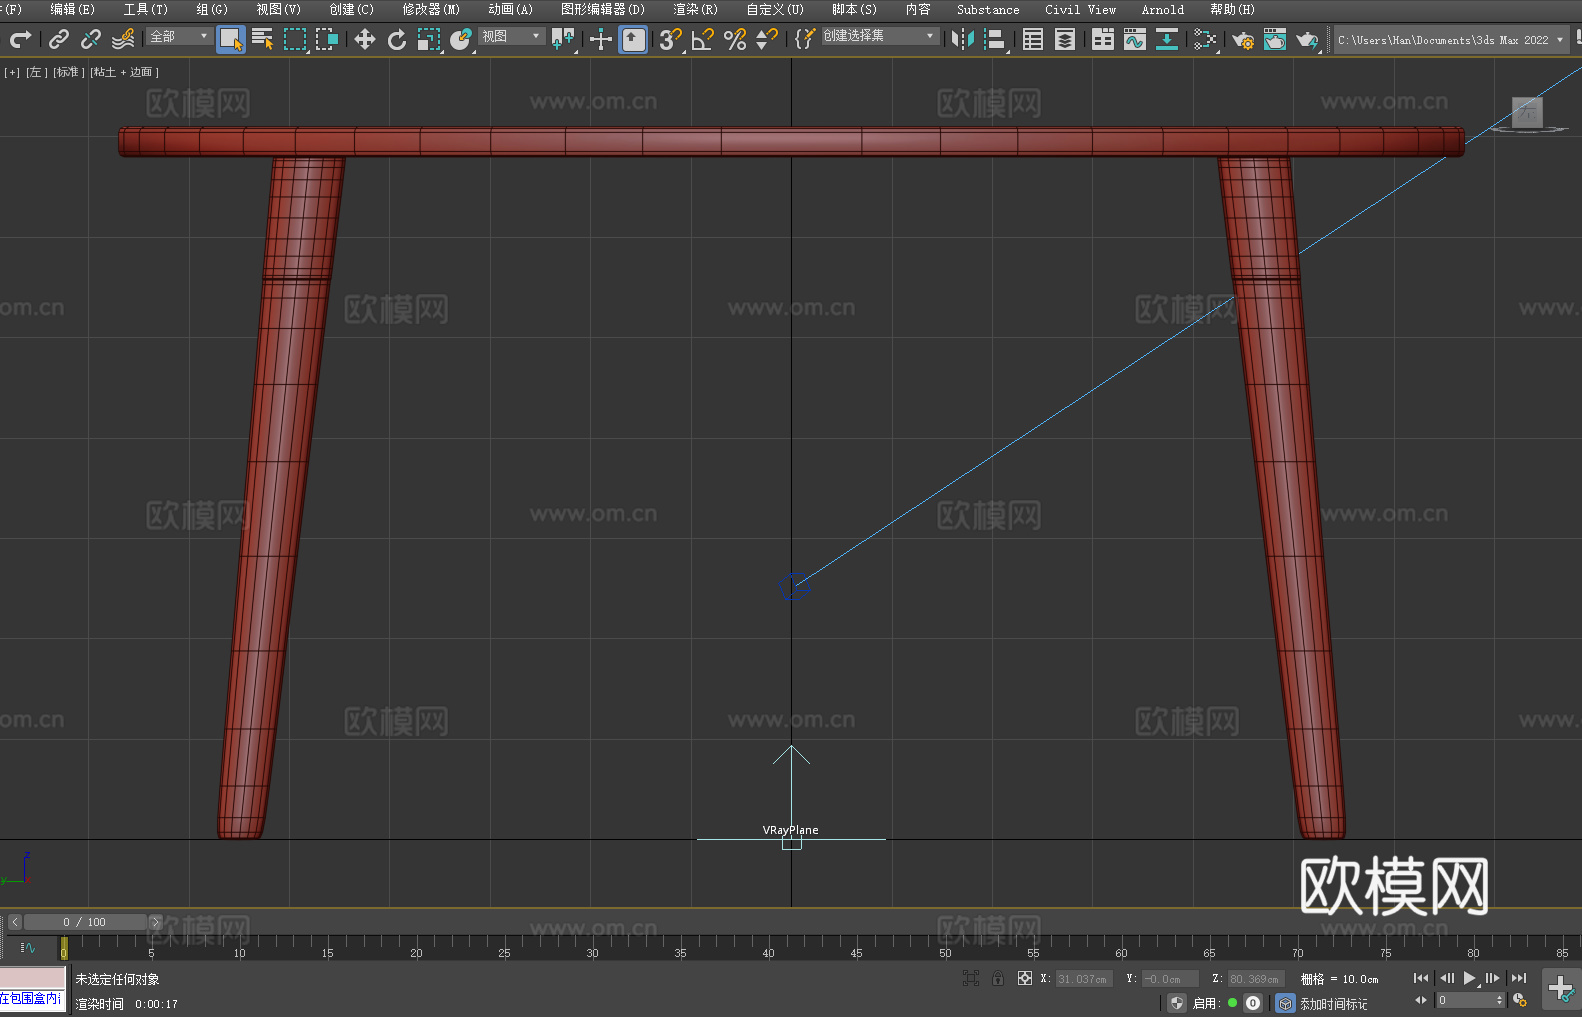The image size is (1582, 1017).
Task: Click the time slider 0 / 100 bar
Action: (x=85, y=922)
